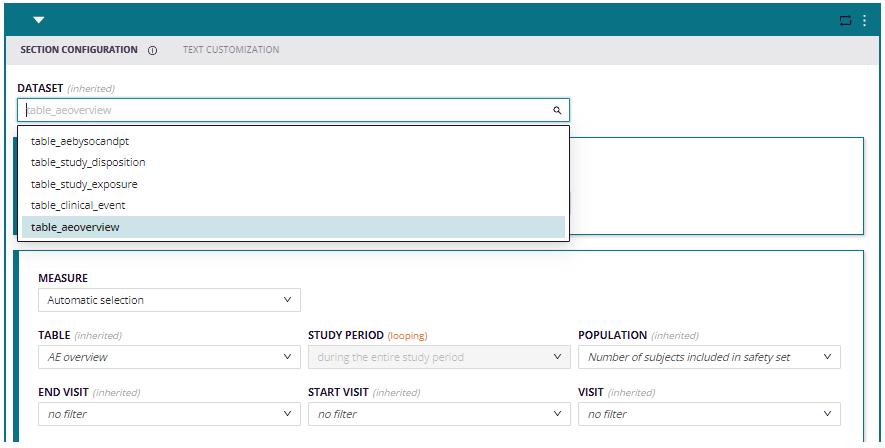This screenshot has height=448, width=885.
Task: Expand the End Visit no filter dropdown
Action: 169,414
